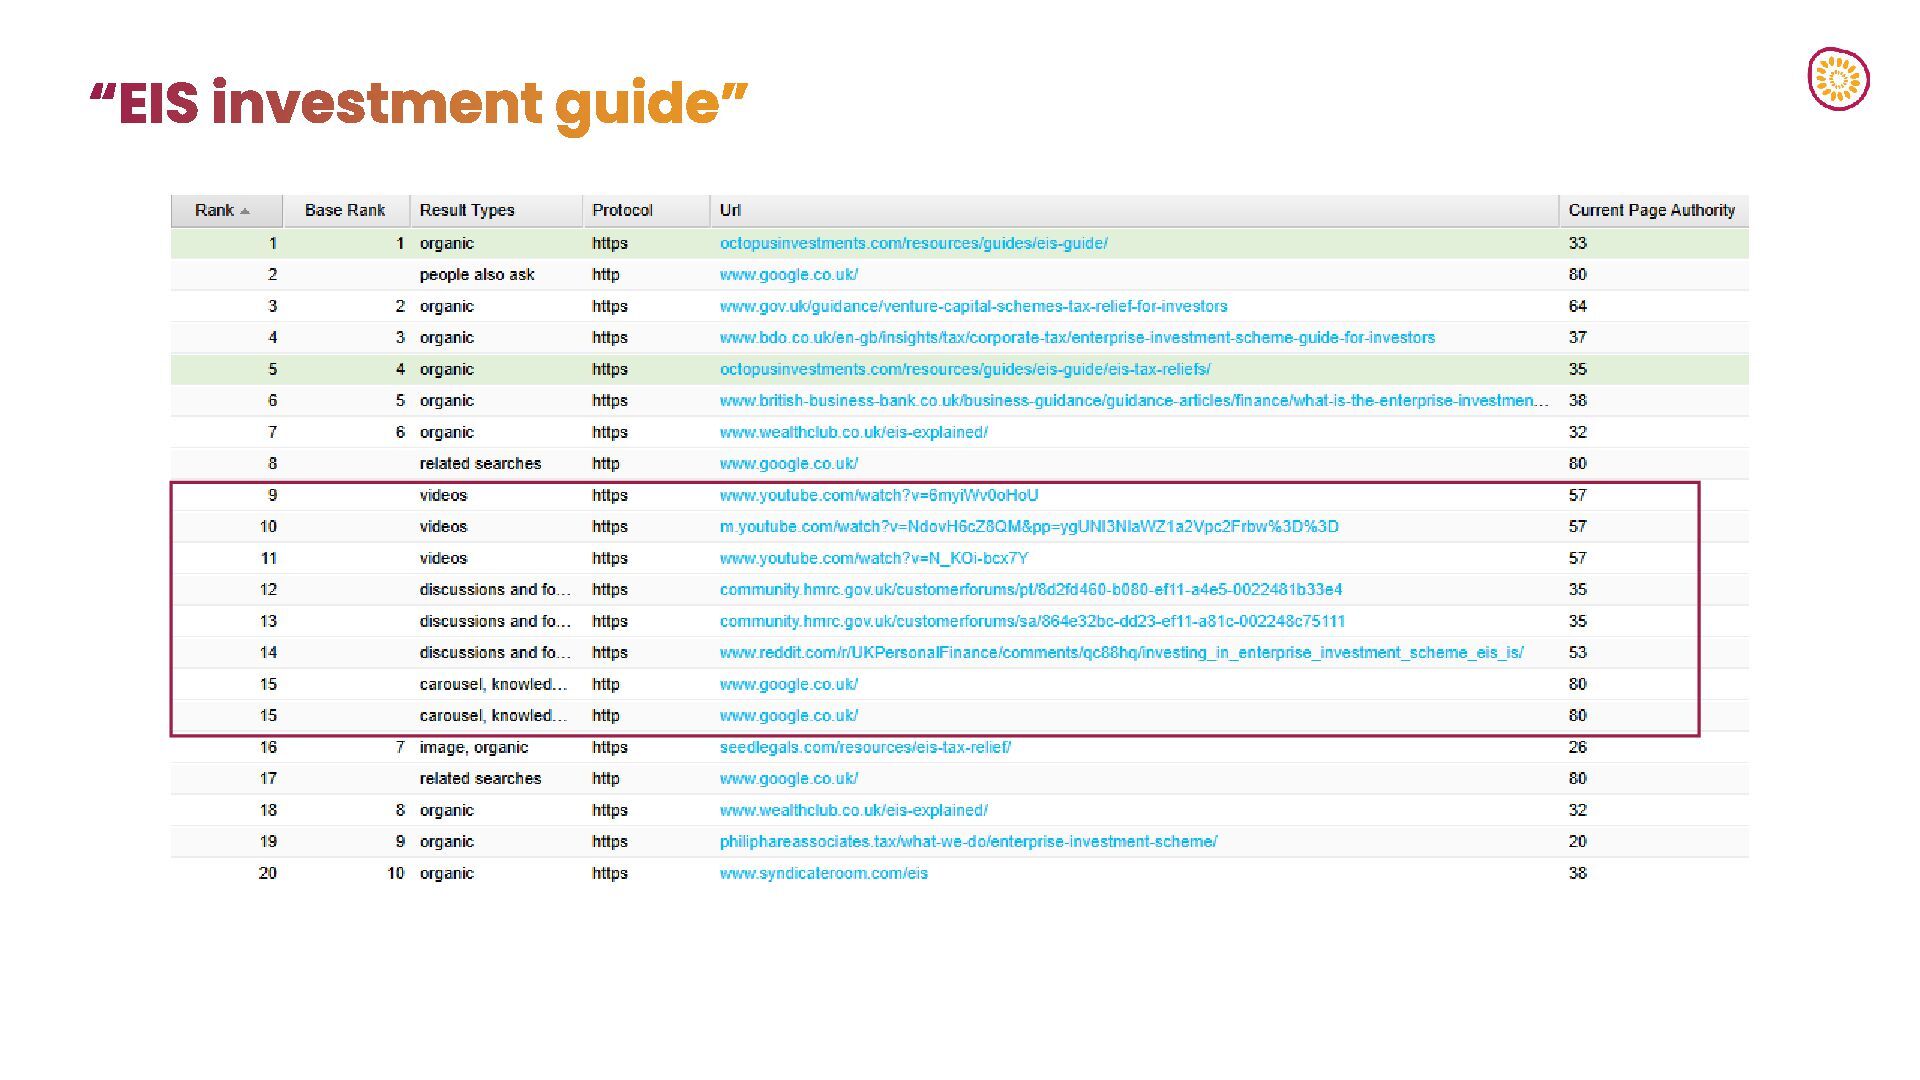Select page authority value 64
Screen dimensions: 1920x1080
pyautogui.click(x=1577, y=306)
